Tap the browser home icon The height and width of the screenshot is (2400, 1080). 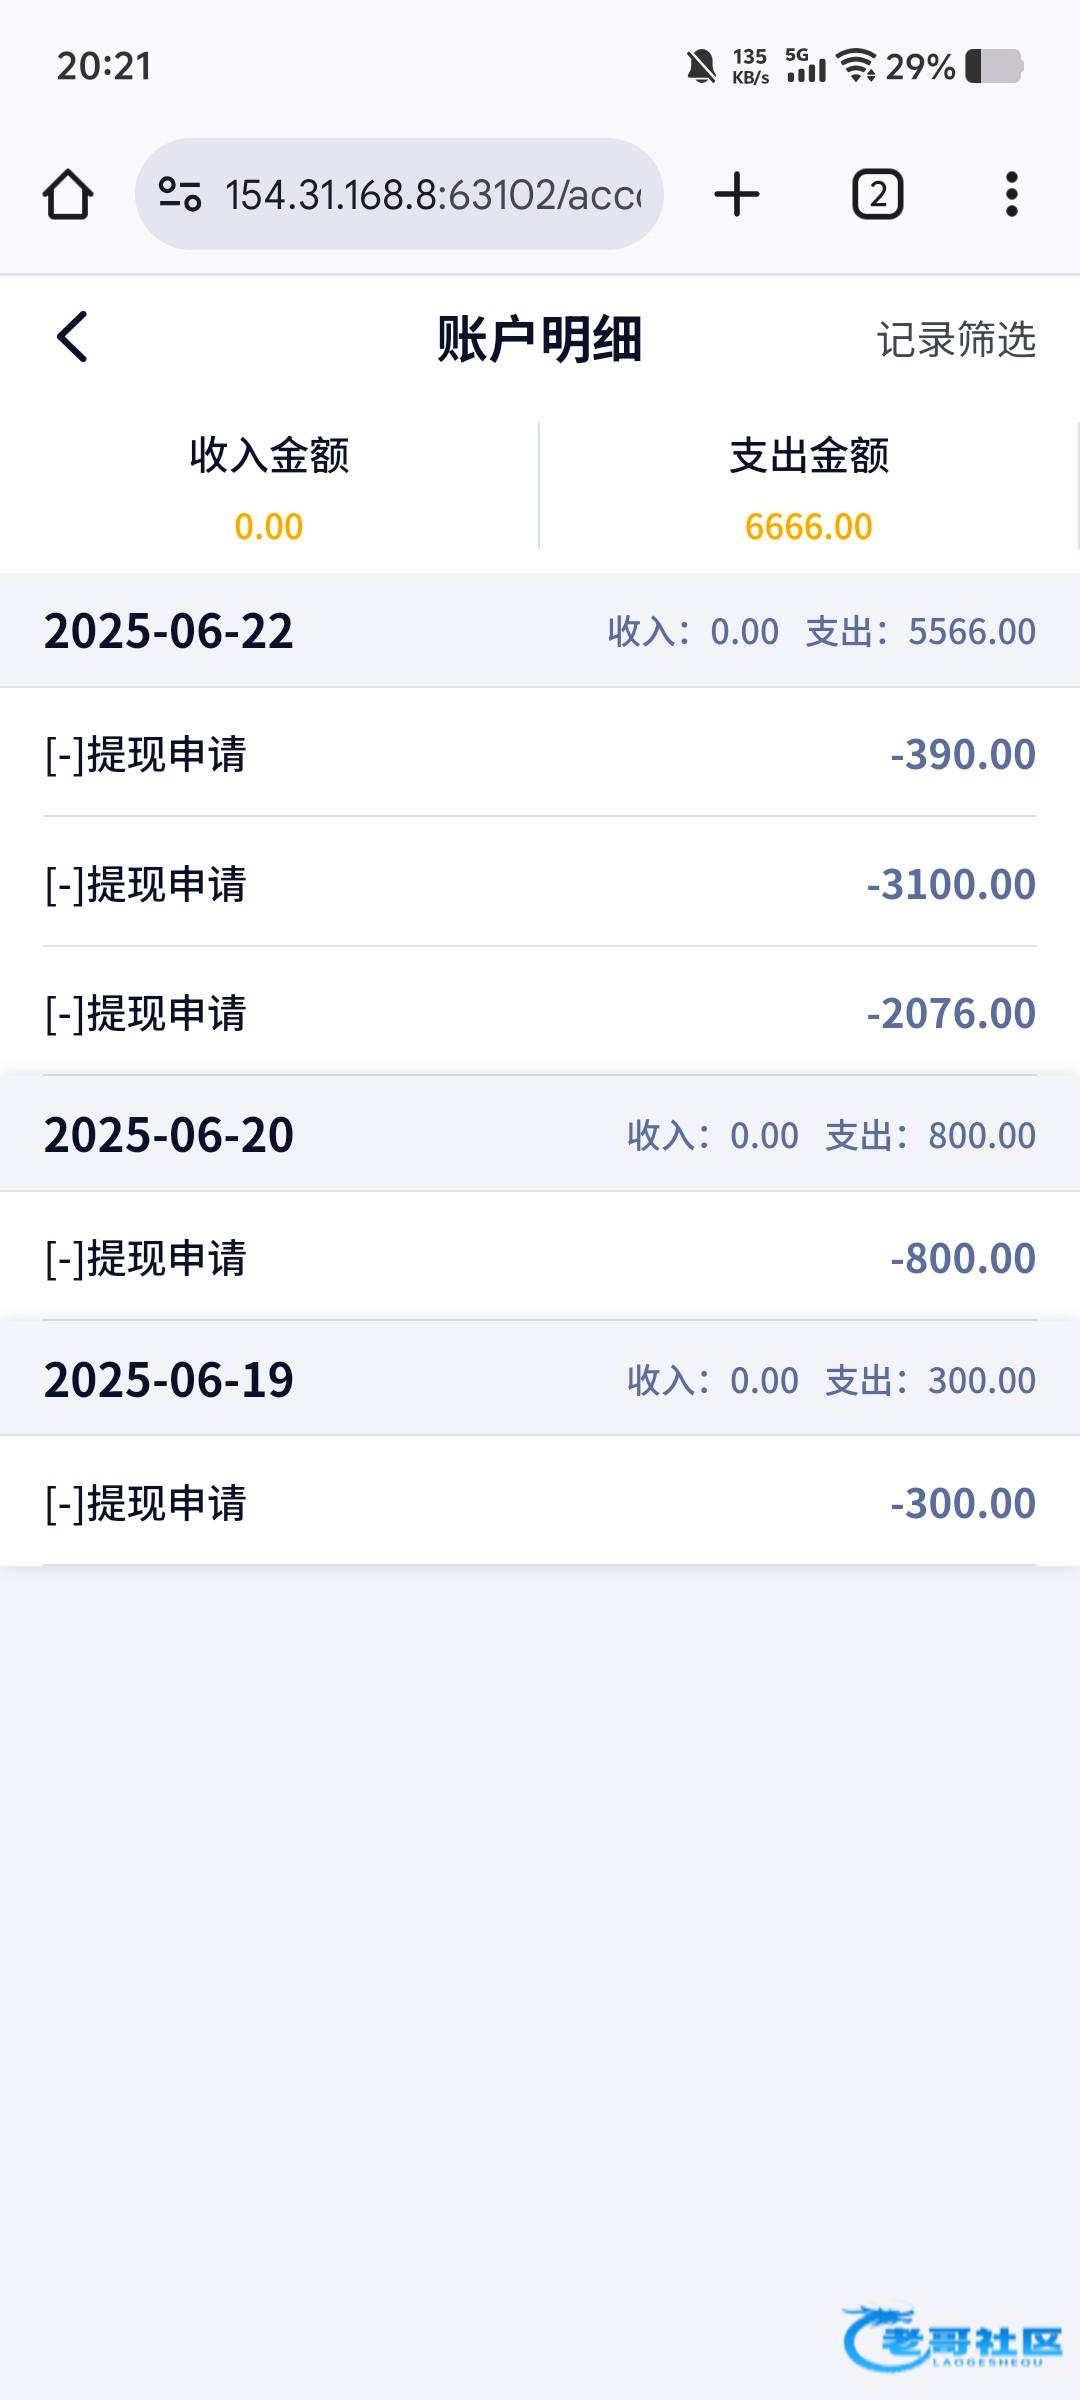click(x=68, y=194)
